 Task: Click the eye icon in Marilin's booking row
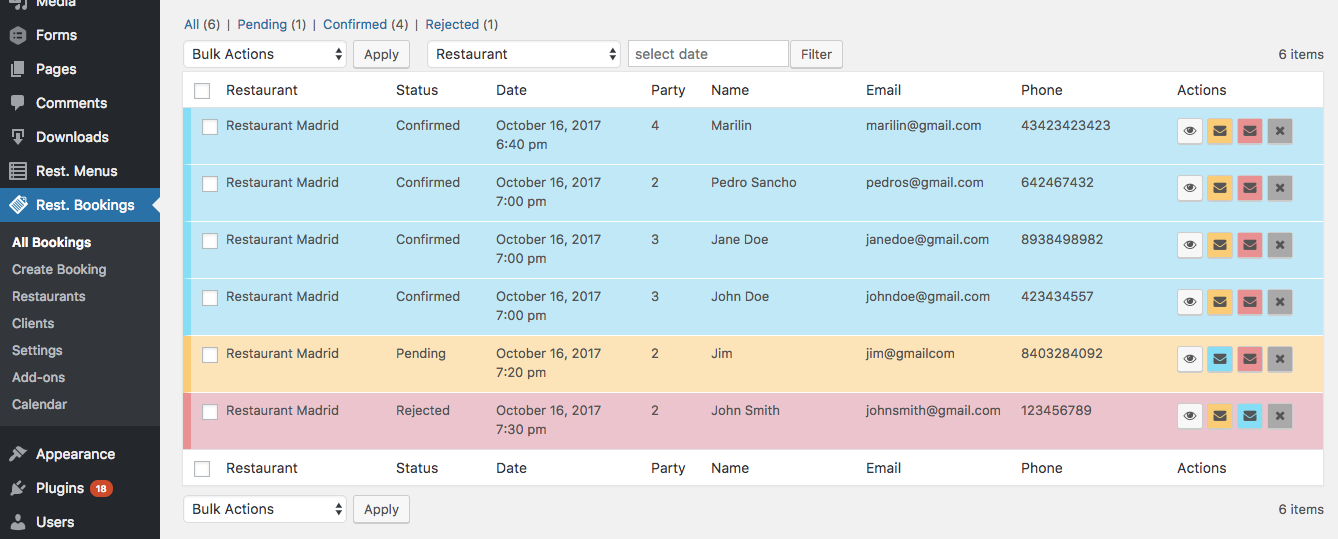1190,131
